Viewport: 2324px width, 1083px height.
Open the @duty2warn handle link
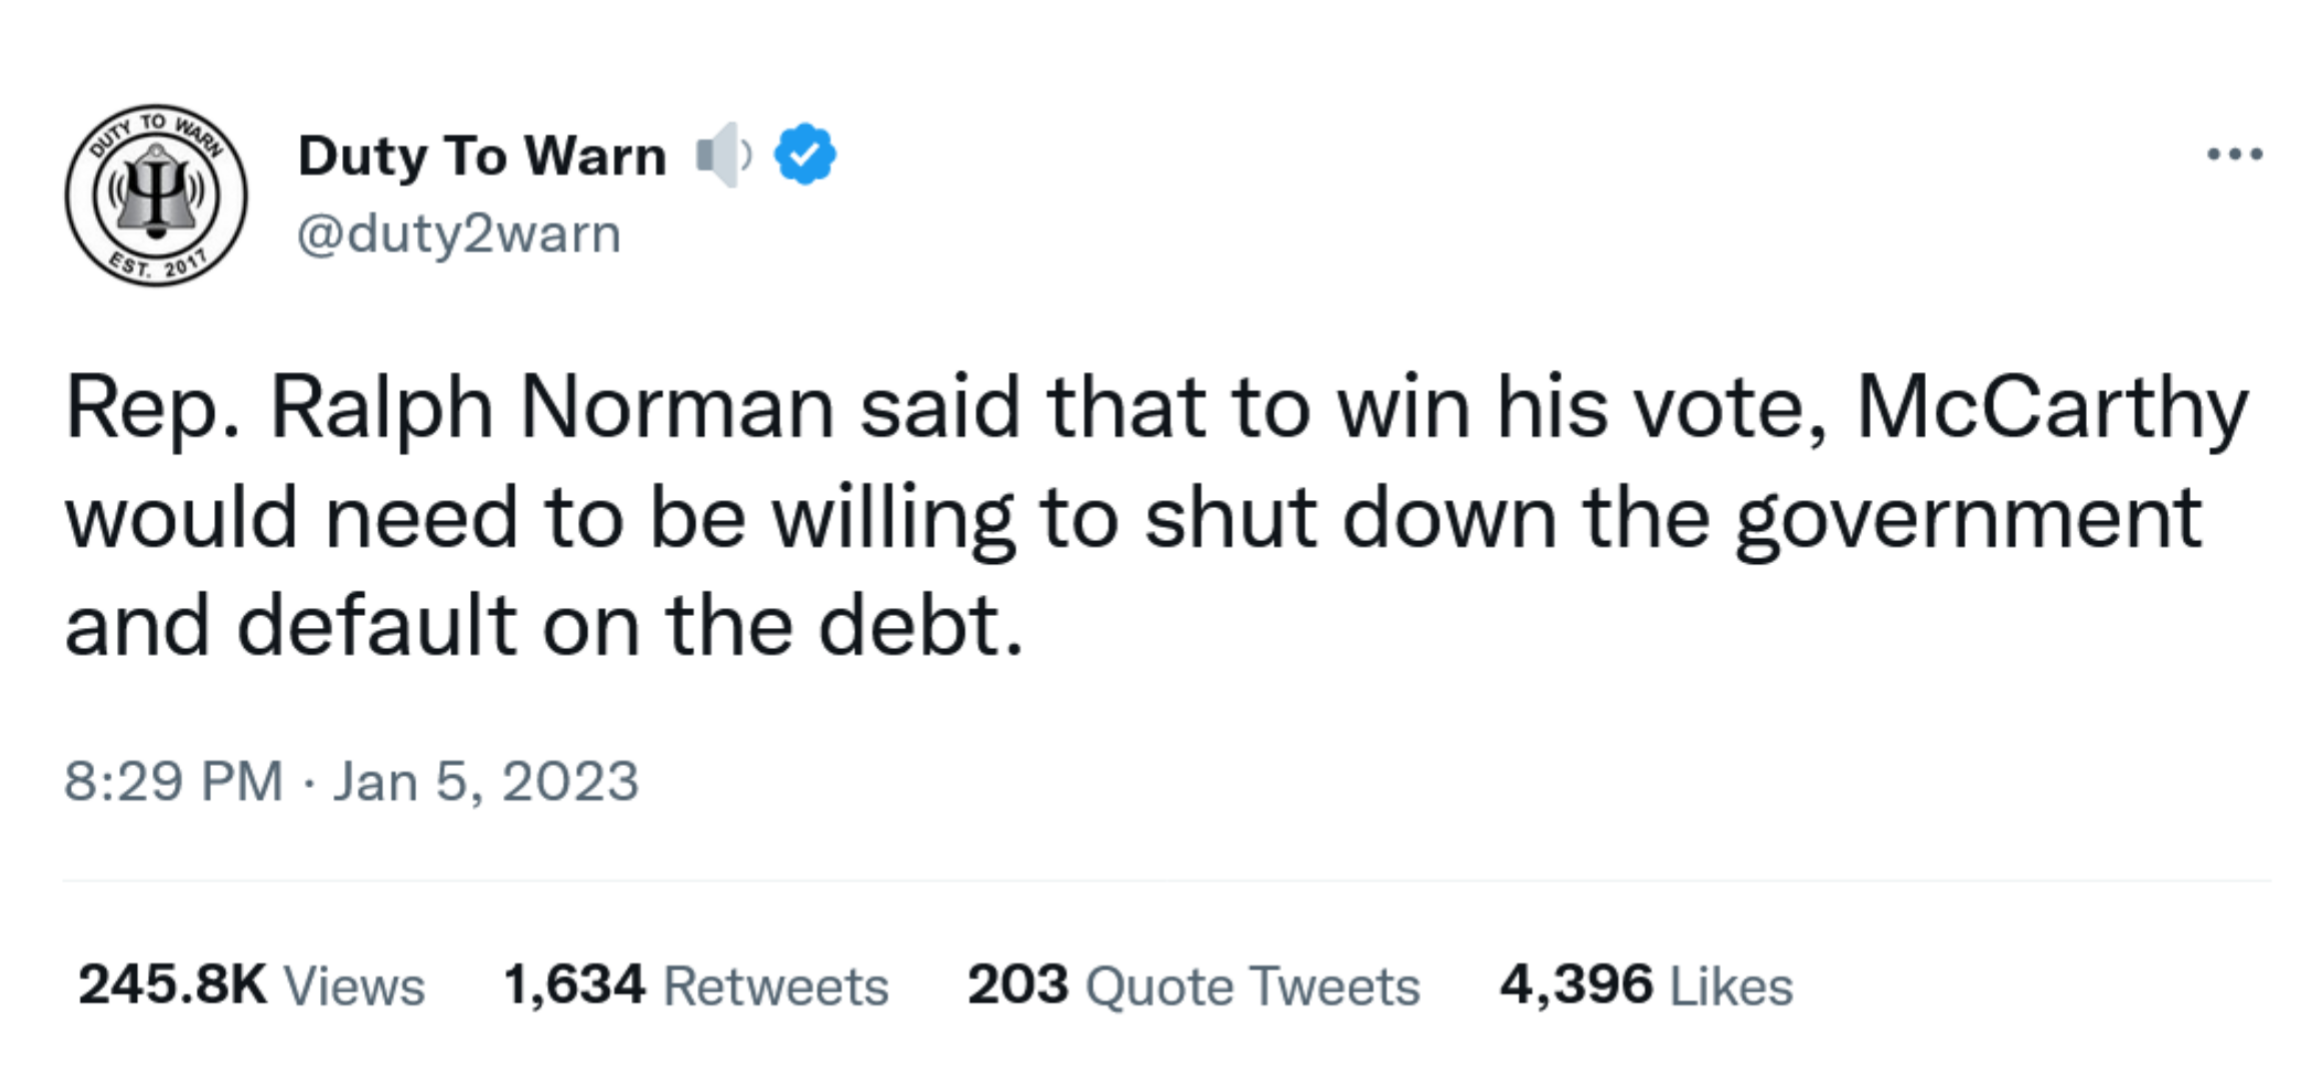(459, 234)
